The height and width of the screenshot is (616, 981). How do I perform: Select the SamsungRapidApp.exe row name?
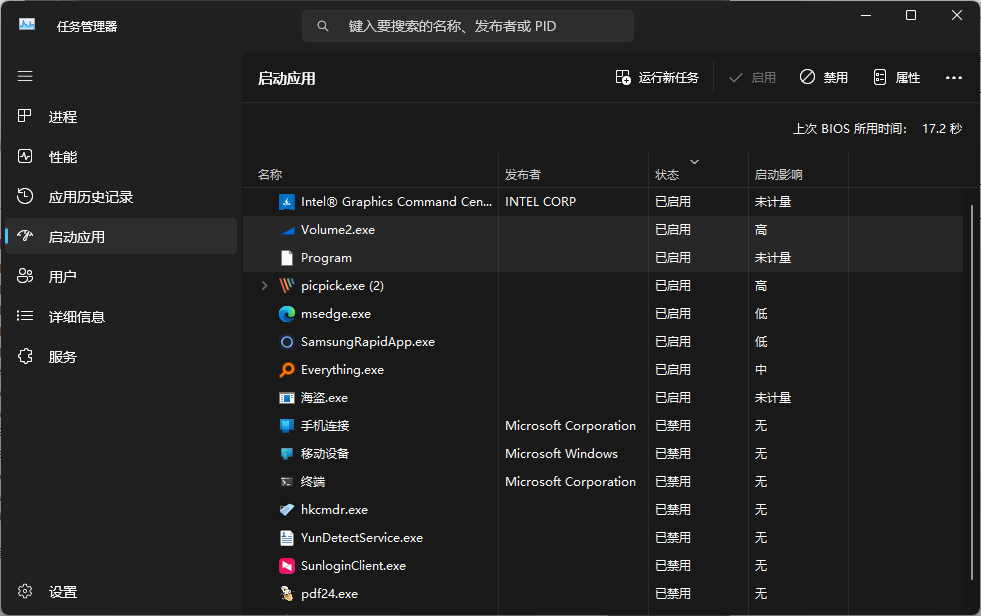tap(368, 341)
